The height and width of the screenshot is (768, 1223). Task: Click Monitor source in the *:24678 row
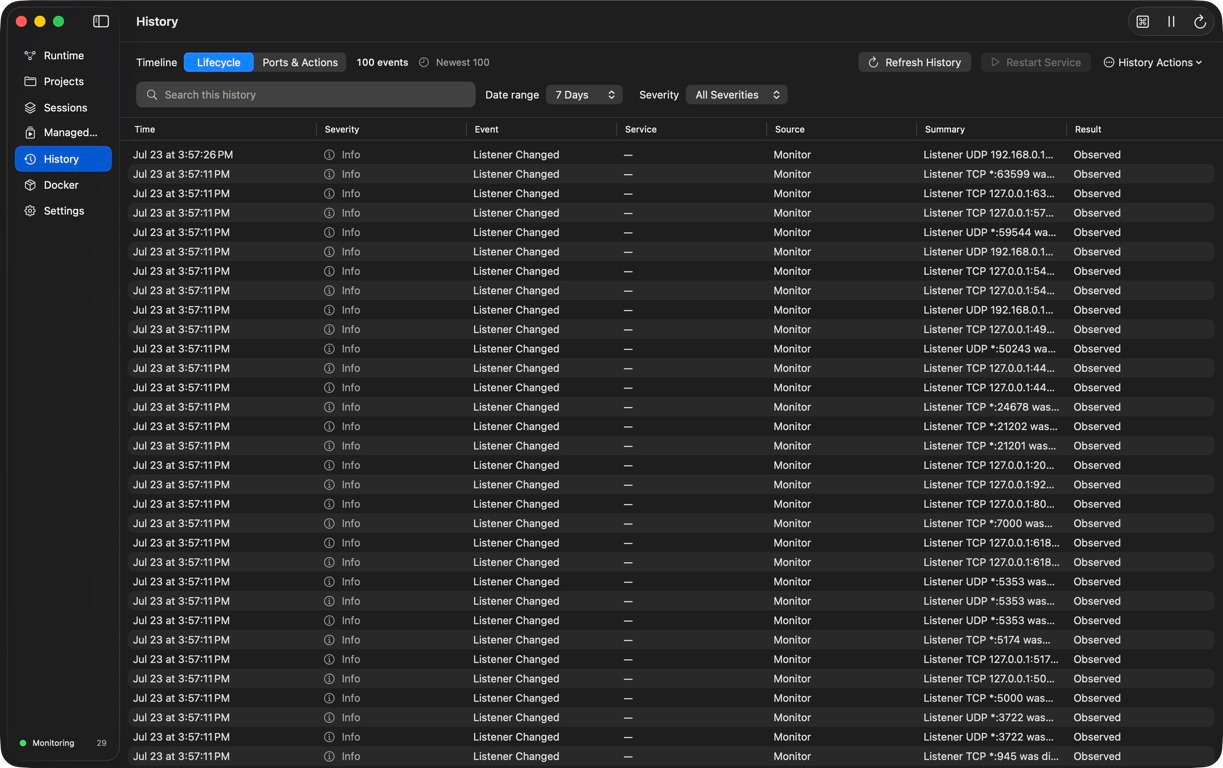click(792, 407)
